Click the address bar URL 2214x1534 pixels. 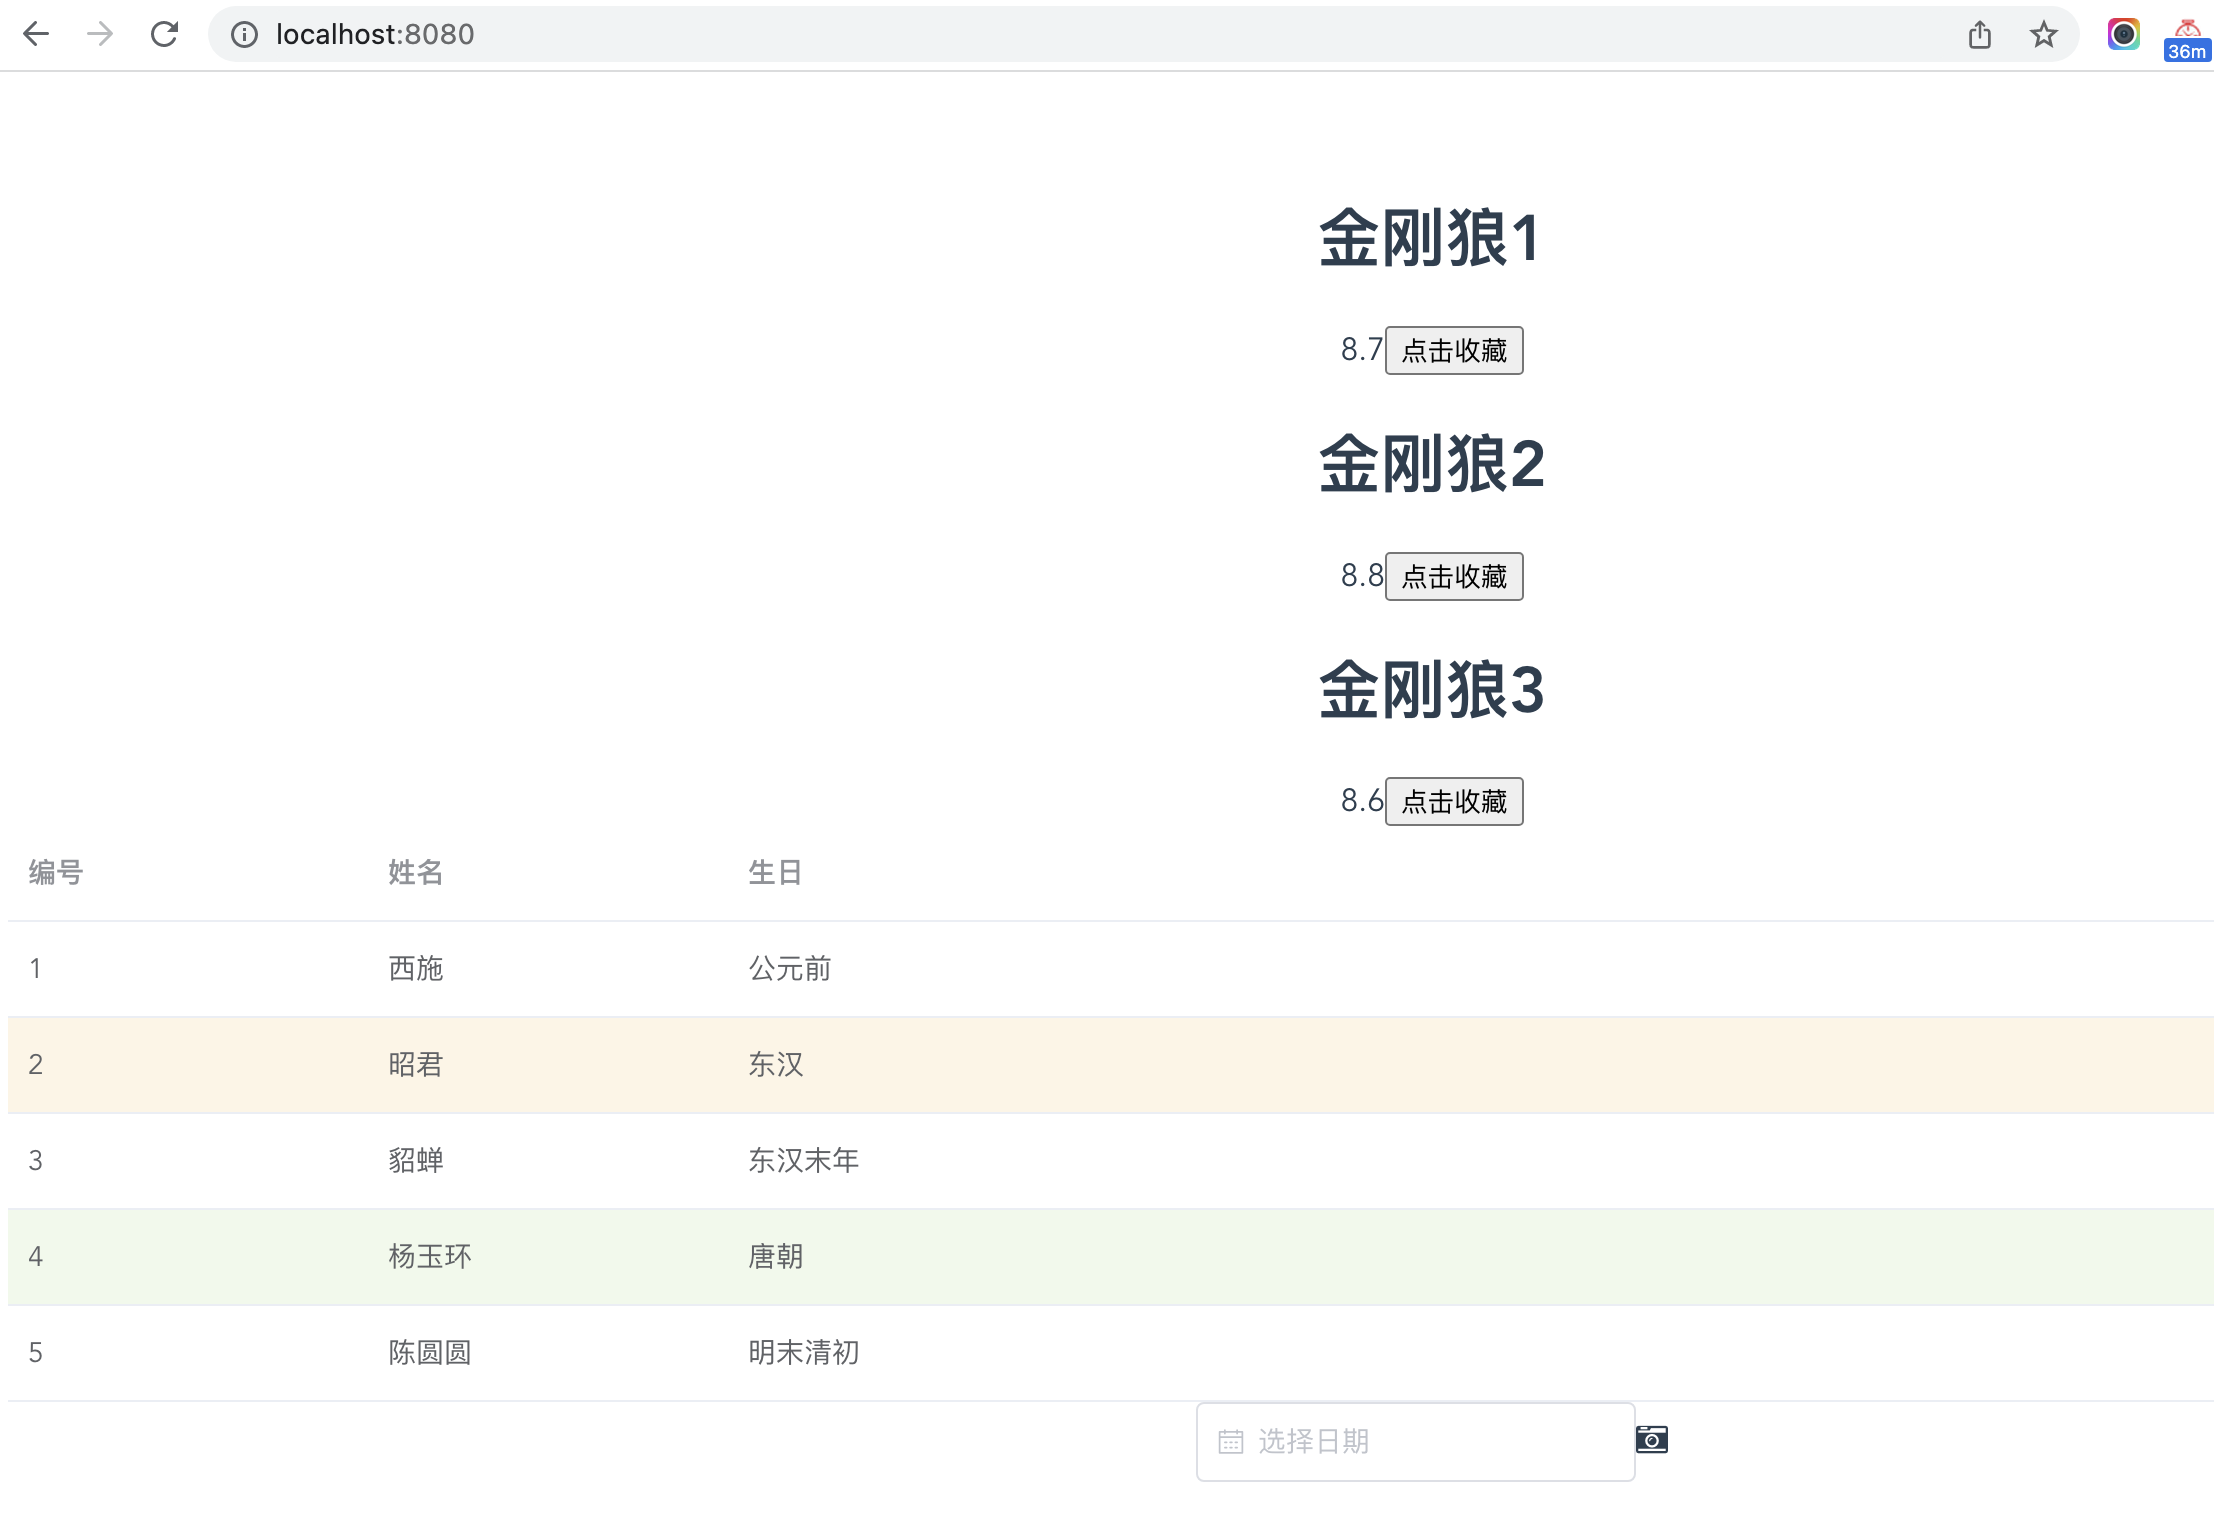pos(375,35)
